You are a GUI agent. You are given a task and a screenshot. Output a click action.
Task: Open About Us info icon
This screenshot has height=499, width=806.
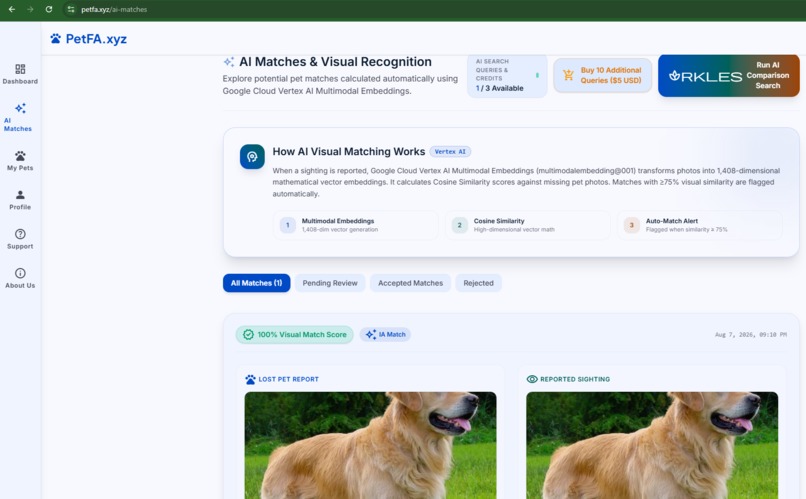[20, 273]
